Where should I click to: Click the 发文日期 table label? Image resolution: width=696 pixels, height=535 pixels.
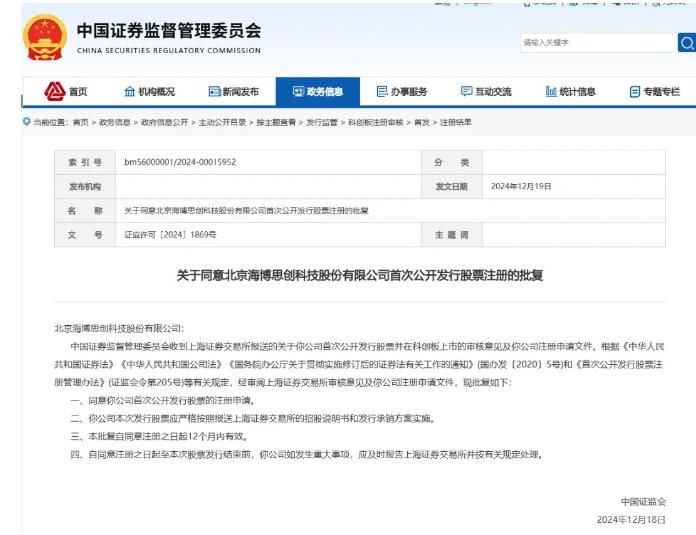[x=451, y=186]
